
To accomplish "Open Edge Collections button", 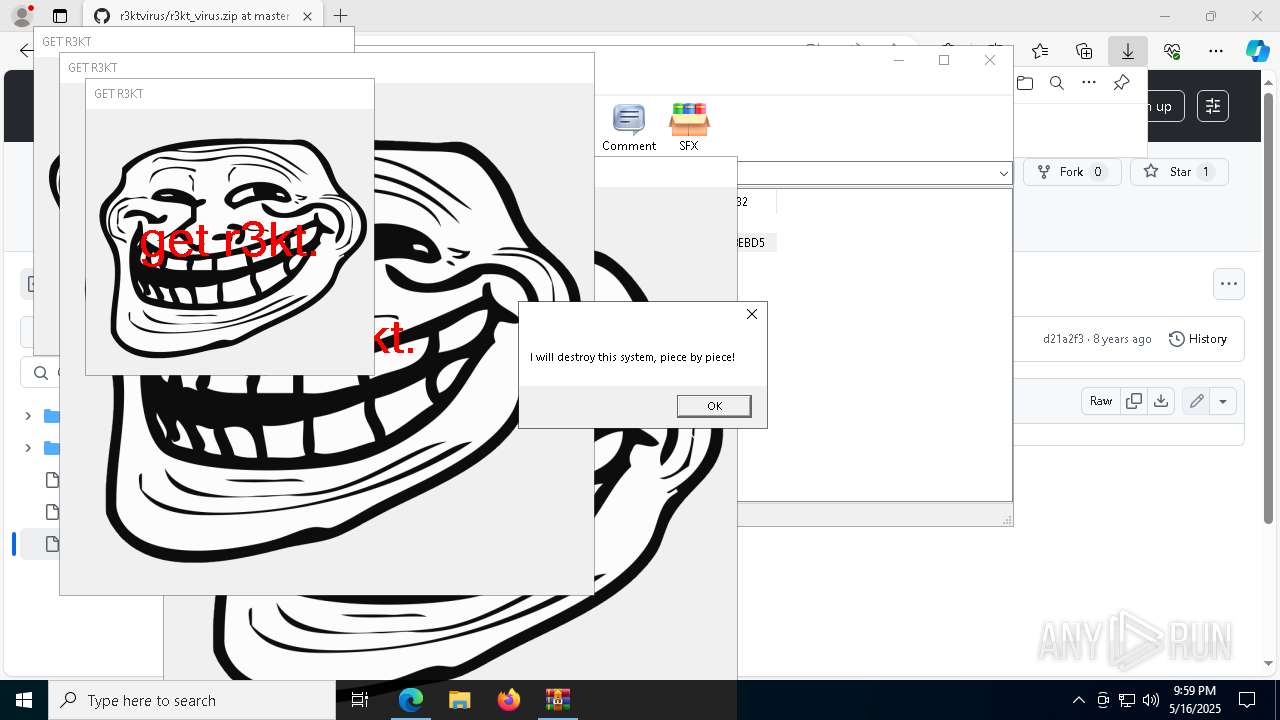I will [1084, 50].
